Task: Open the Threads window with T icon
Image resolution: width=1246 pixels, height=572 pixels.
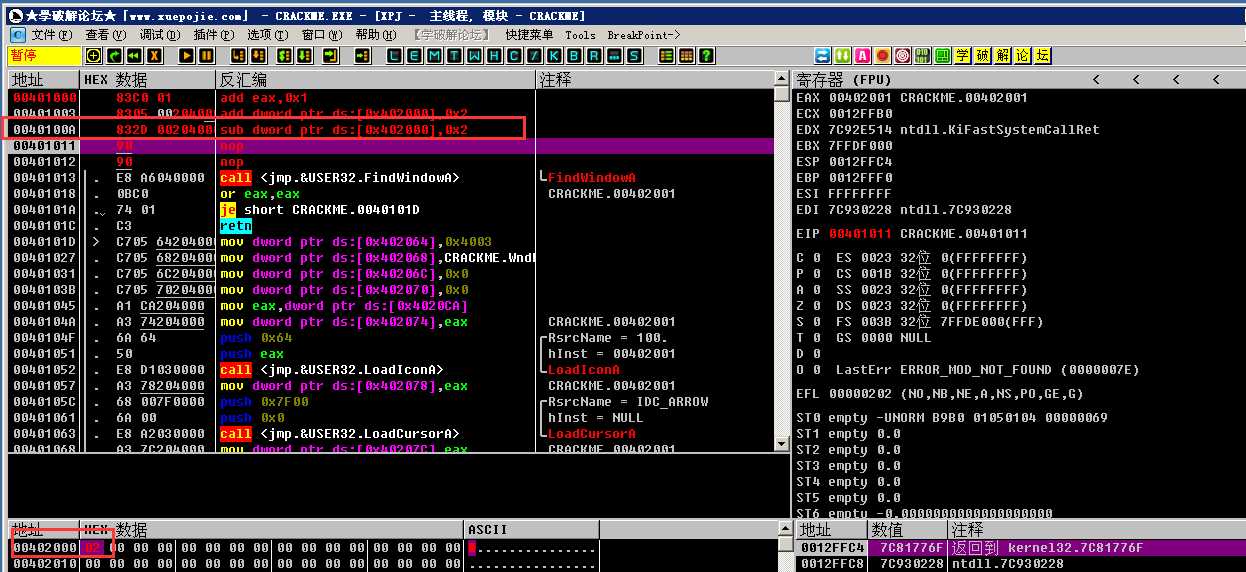Action: [454, 56]
